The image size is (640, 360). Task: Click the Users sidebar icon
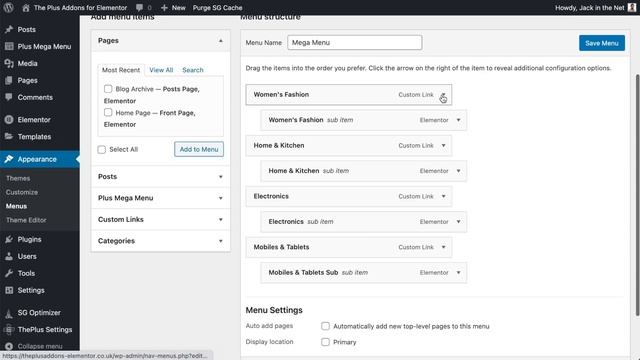pyautogui.click(x=9, y=256)
